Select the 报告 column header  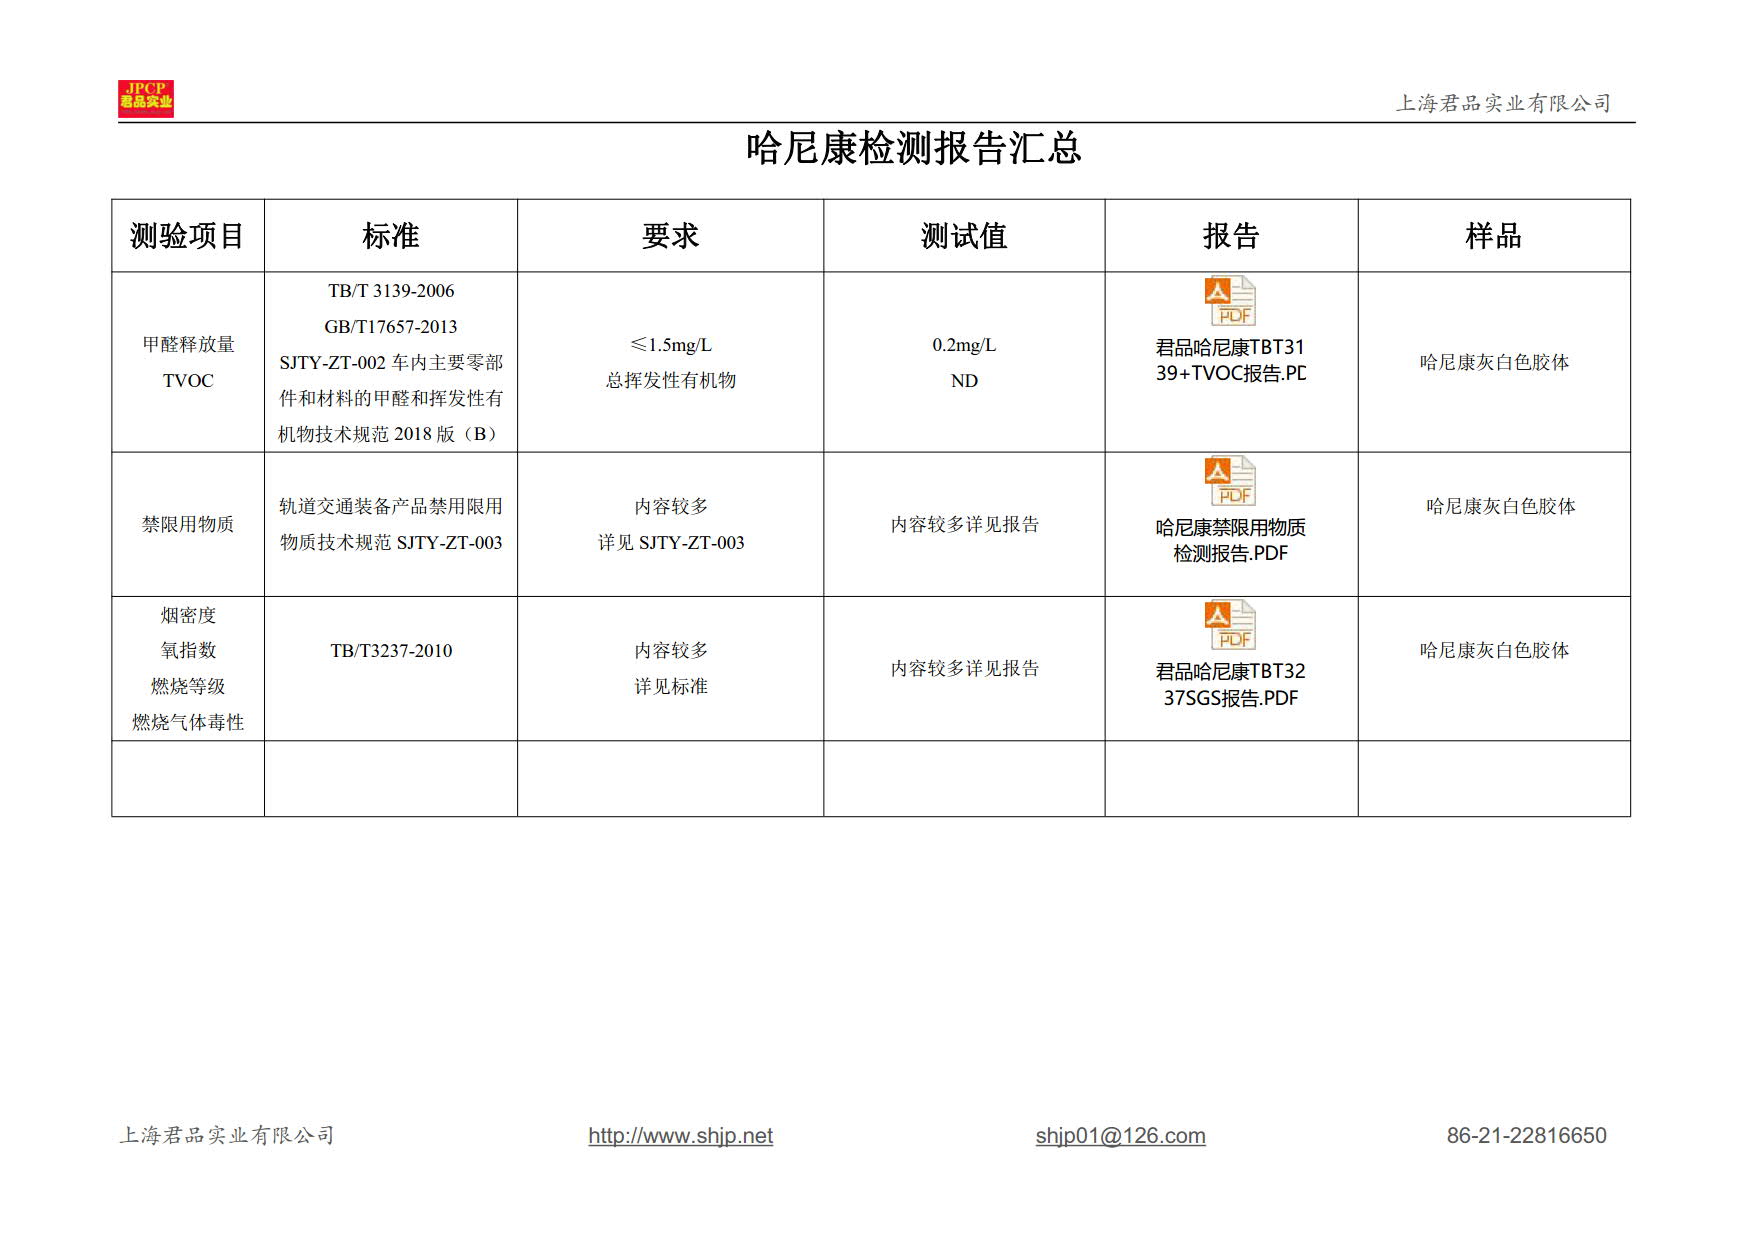click(1231, 236)
